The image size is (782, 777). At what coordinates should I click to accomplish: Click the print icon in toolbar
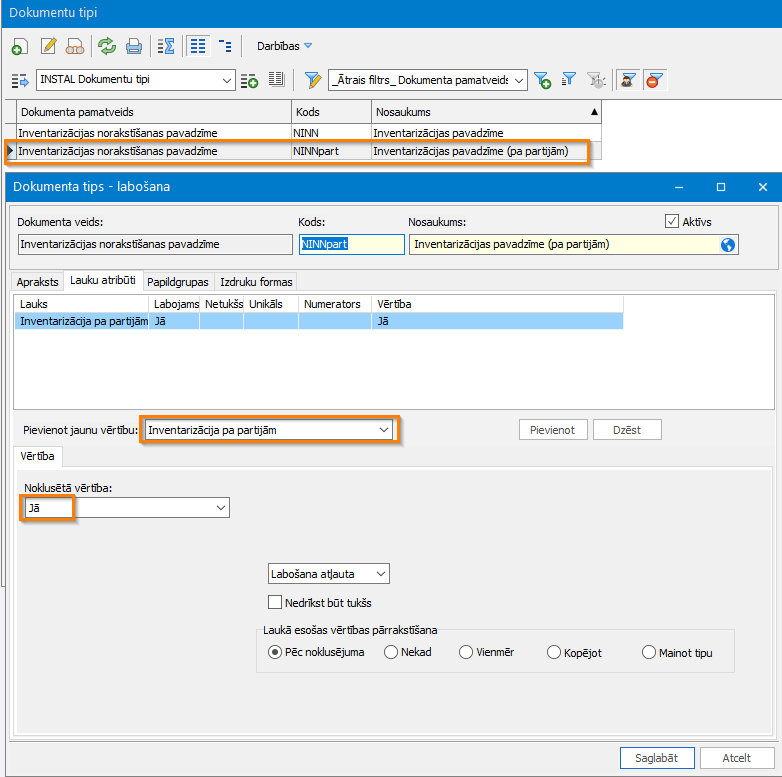[133, 46]
